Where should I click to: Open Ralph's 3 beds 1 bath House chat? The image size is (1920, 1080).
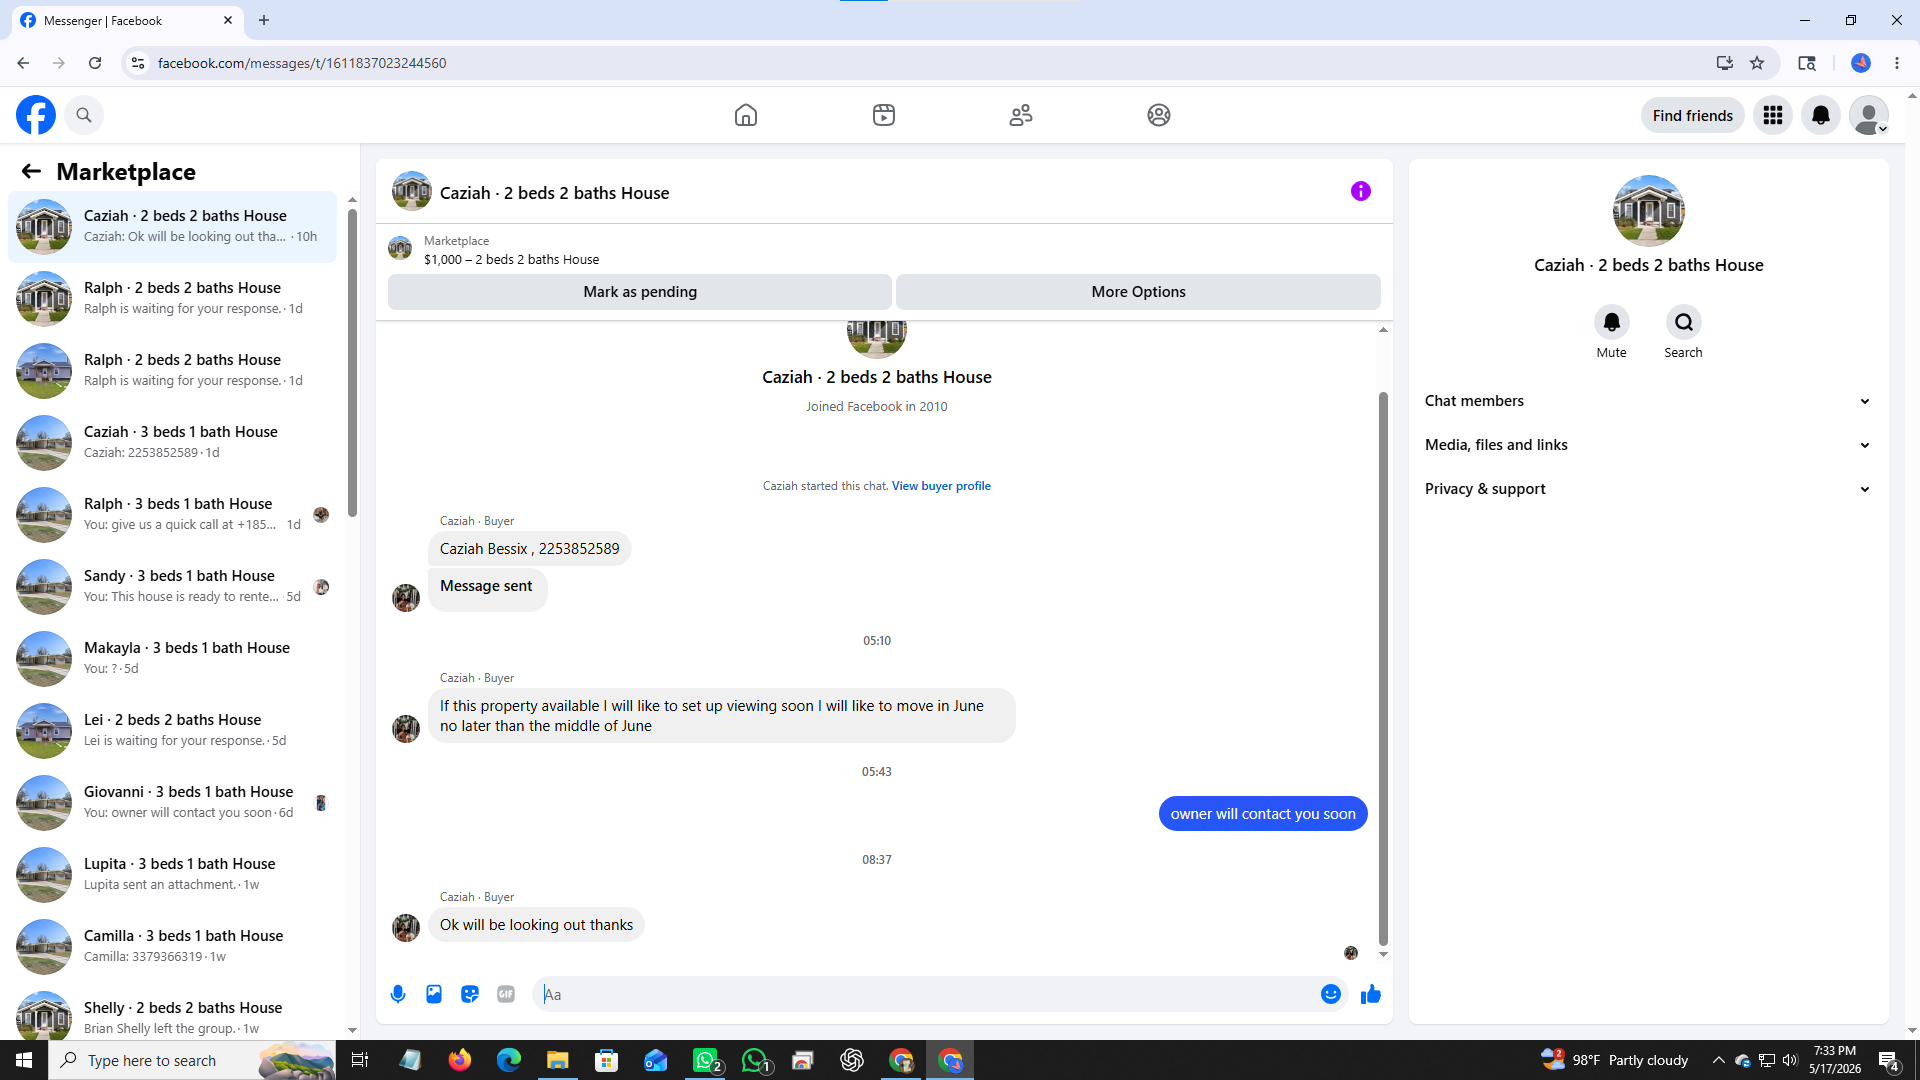click(x=173, y=515)
